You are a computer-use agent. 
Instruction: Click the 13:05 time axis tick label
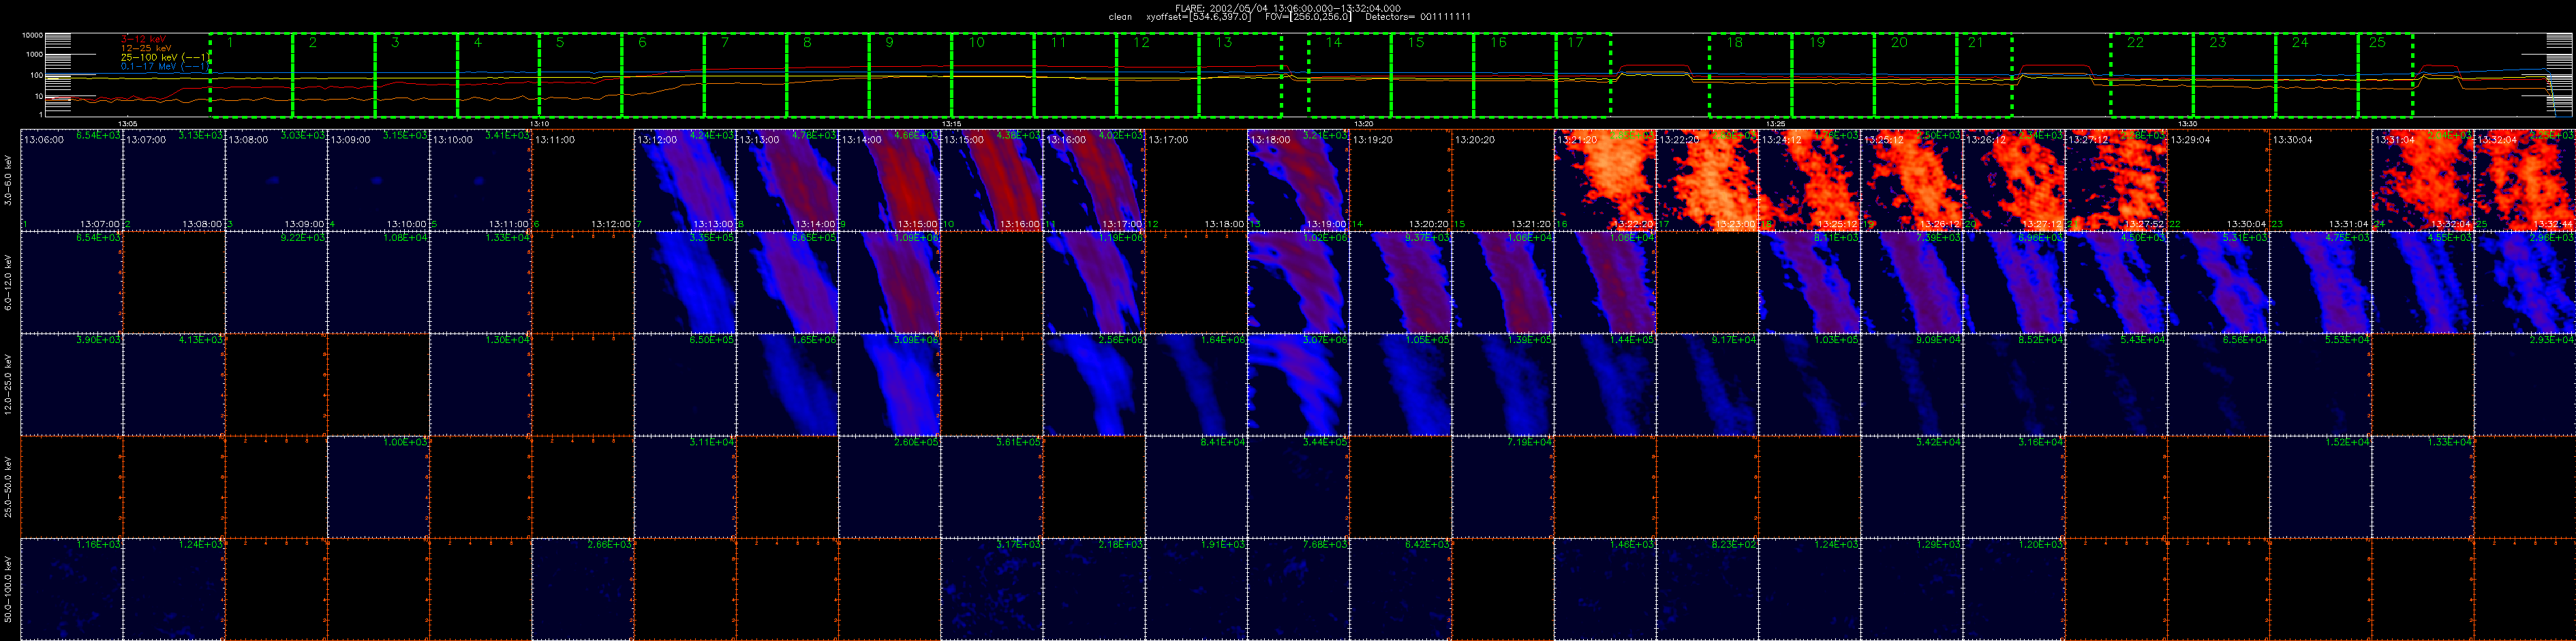(x=127, y=123)
